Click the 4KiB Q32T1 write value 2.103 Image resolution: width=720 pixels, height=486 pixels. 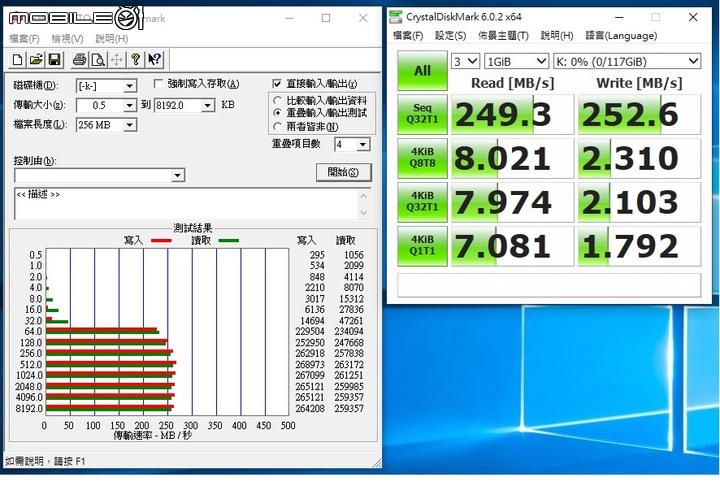(639, 202)
